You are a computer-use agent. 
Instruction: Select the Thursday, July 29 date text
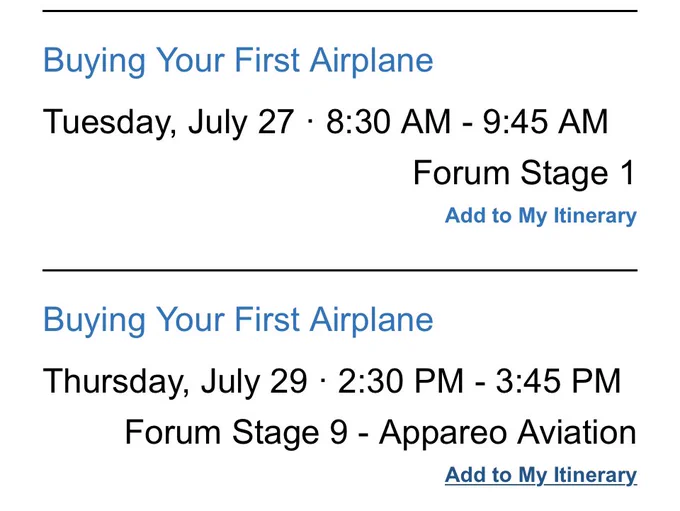point(175,382)
